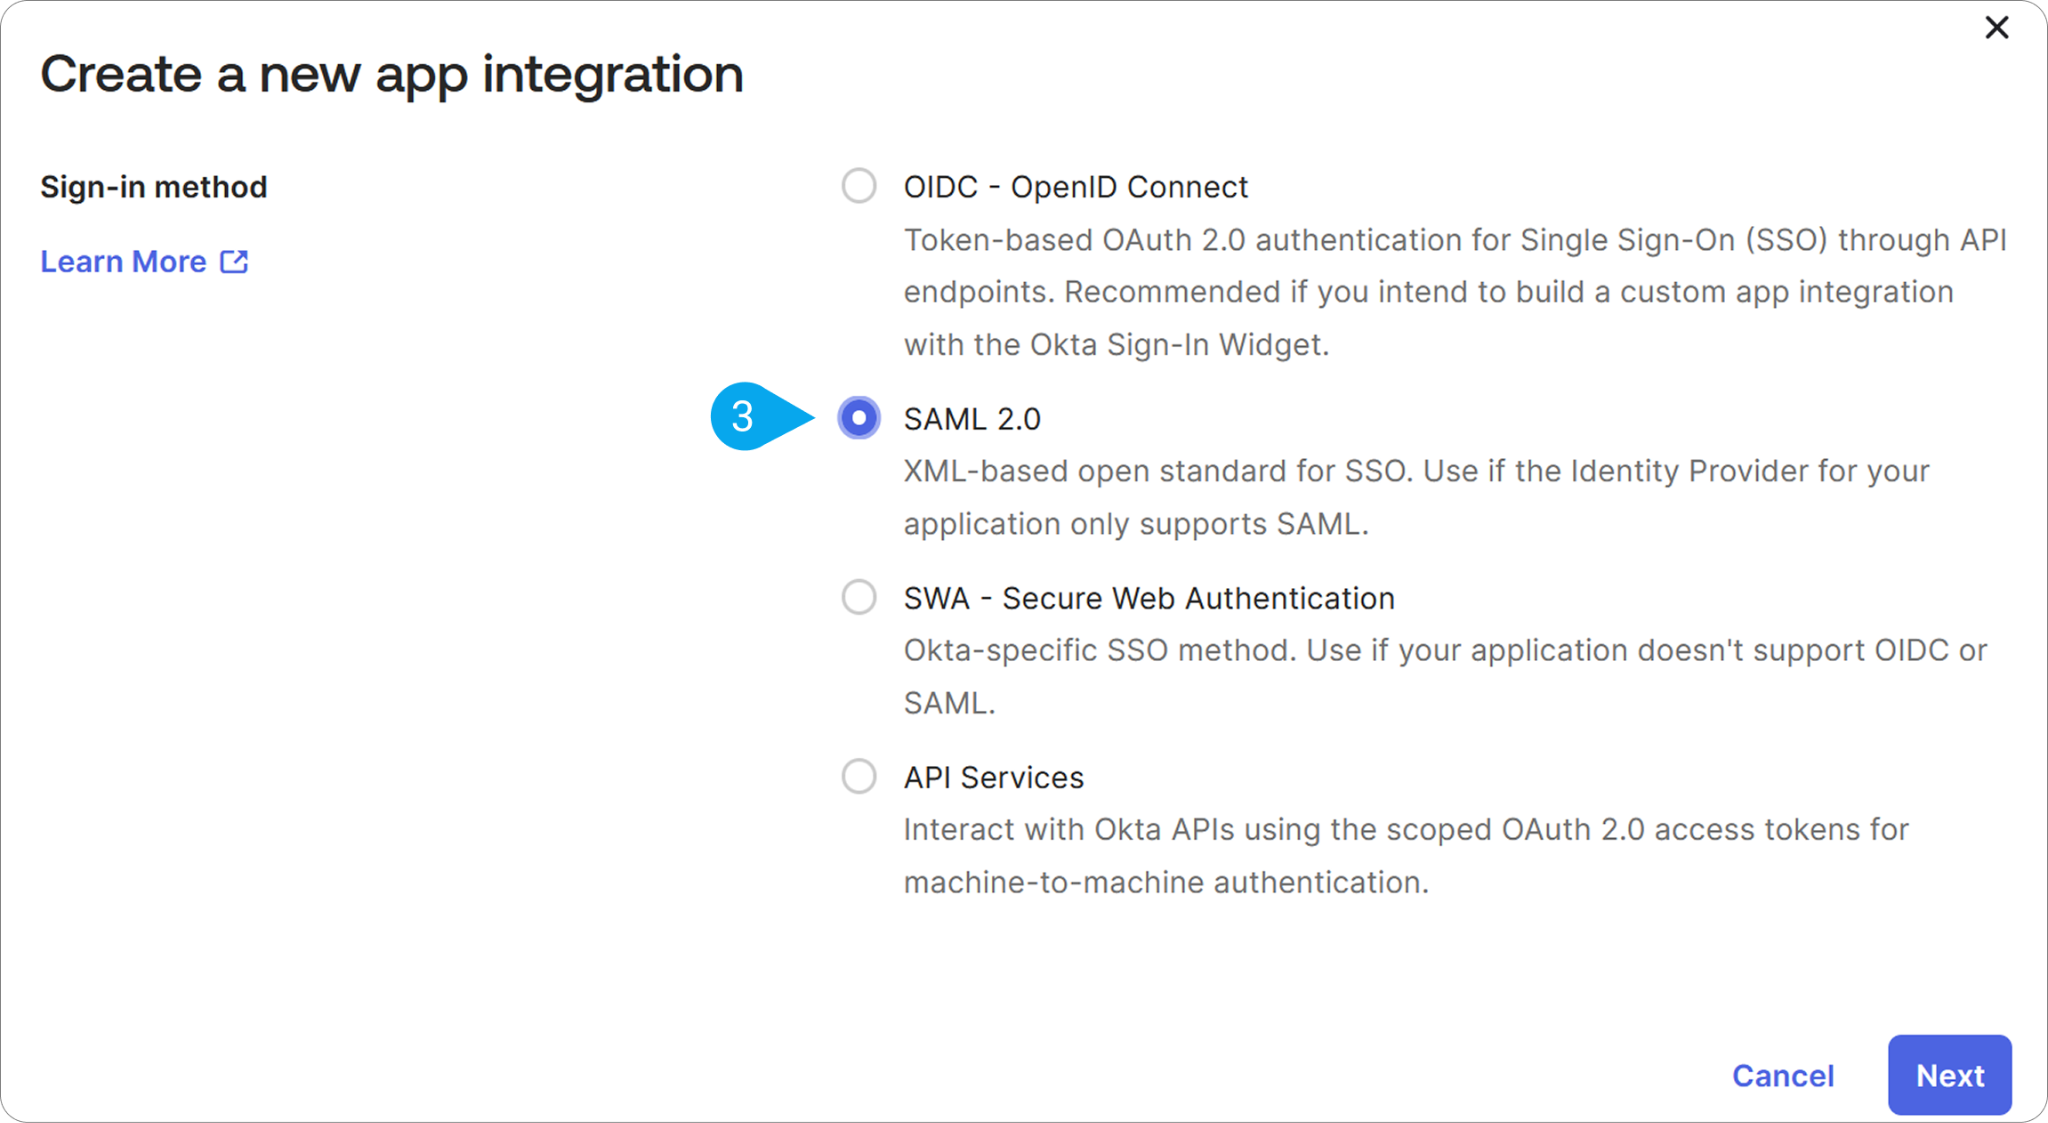This screenshot has width=2048, height=1123.
Task: Click the Okta-specific SSO method description
Action: (x=1445, y=676)
